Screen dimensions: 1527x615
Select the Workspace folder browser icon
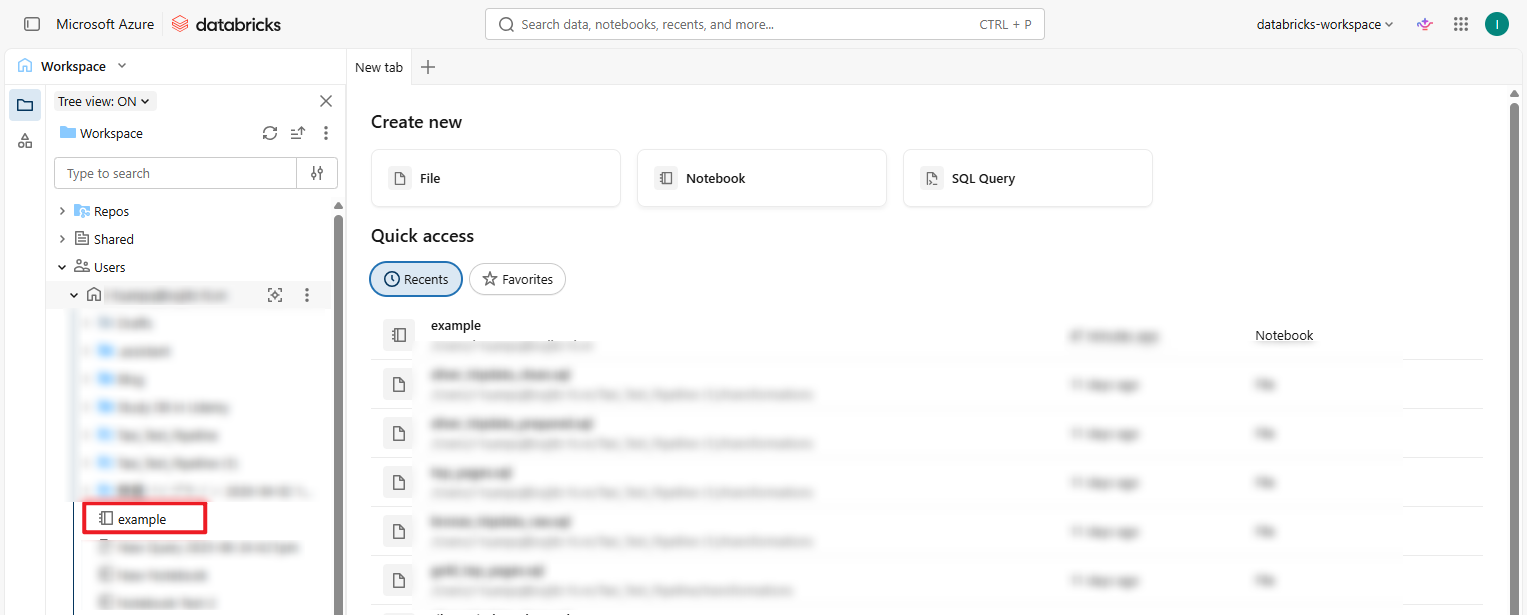[x=25, y=105]
